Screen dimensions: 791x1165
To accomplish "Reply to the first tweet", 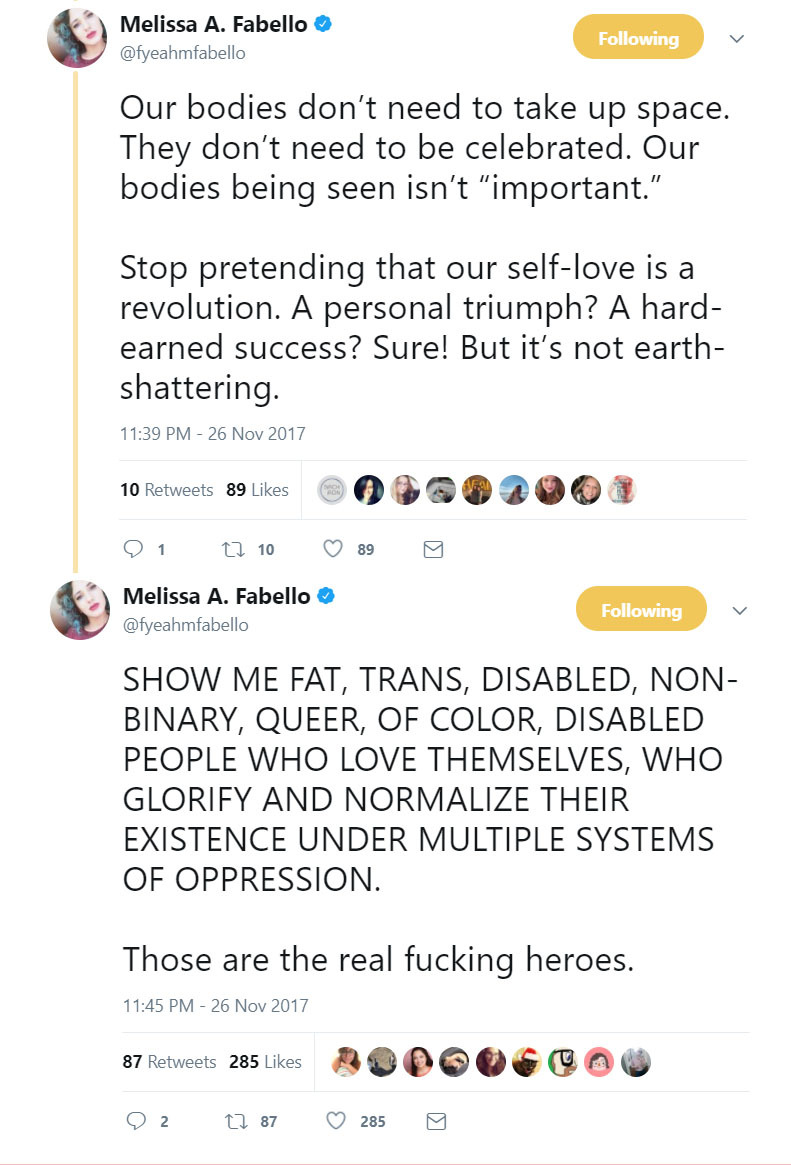I will click(132, 549).
